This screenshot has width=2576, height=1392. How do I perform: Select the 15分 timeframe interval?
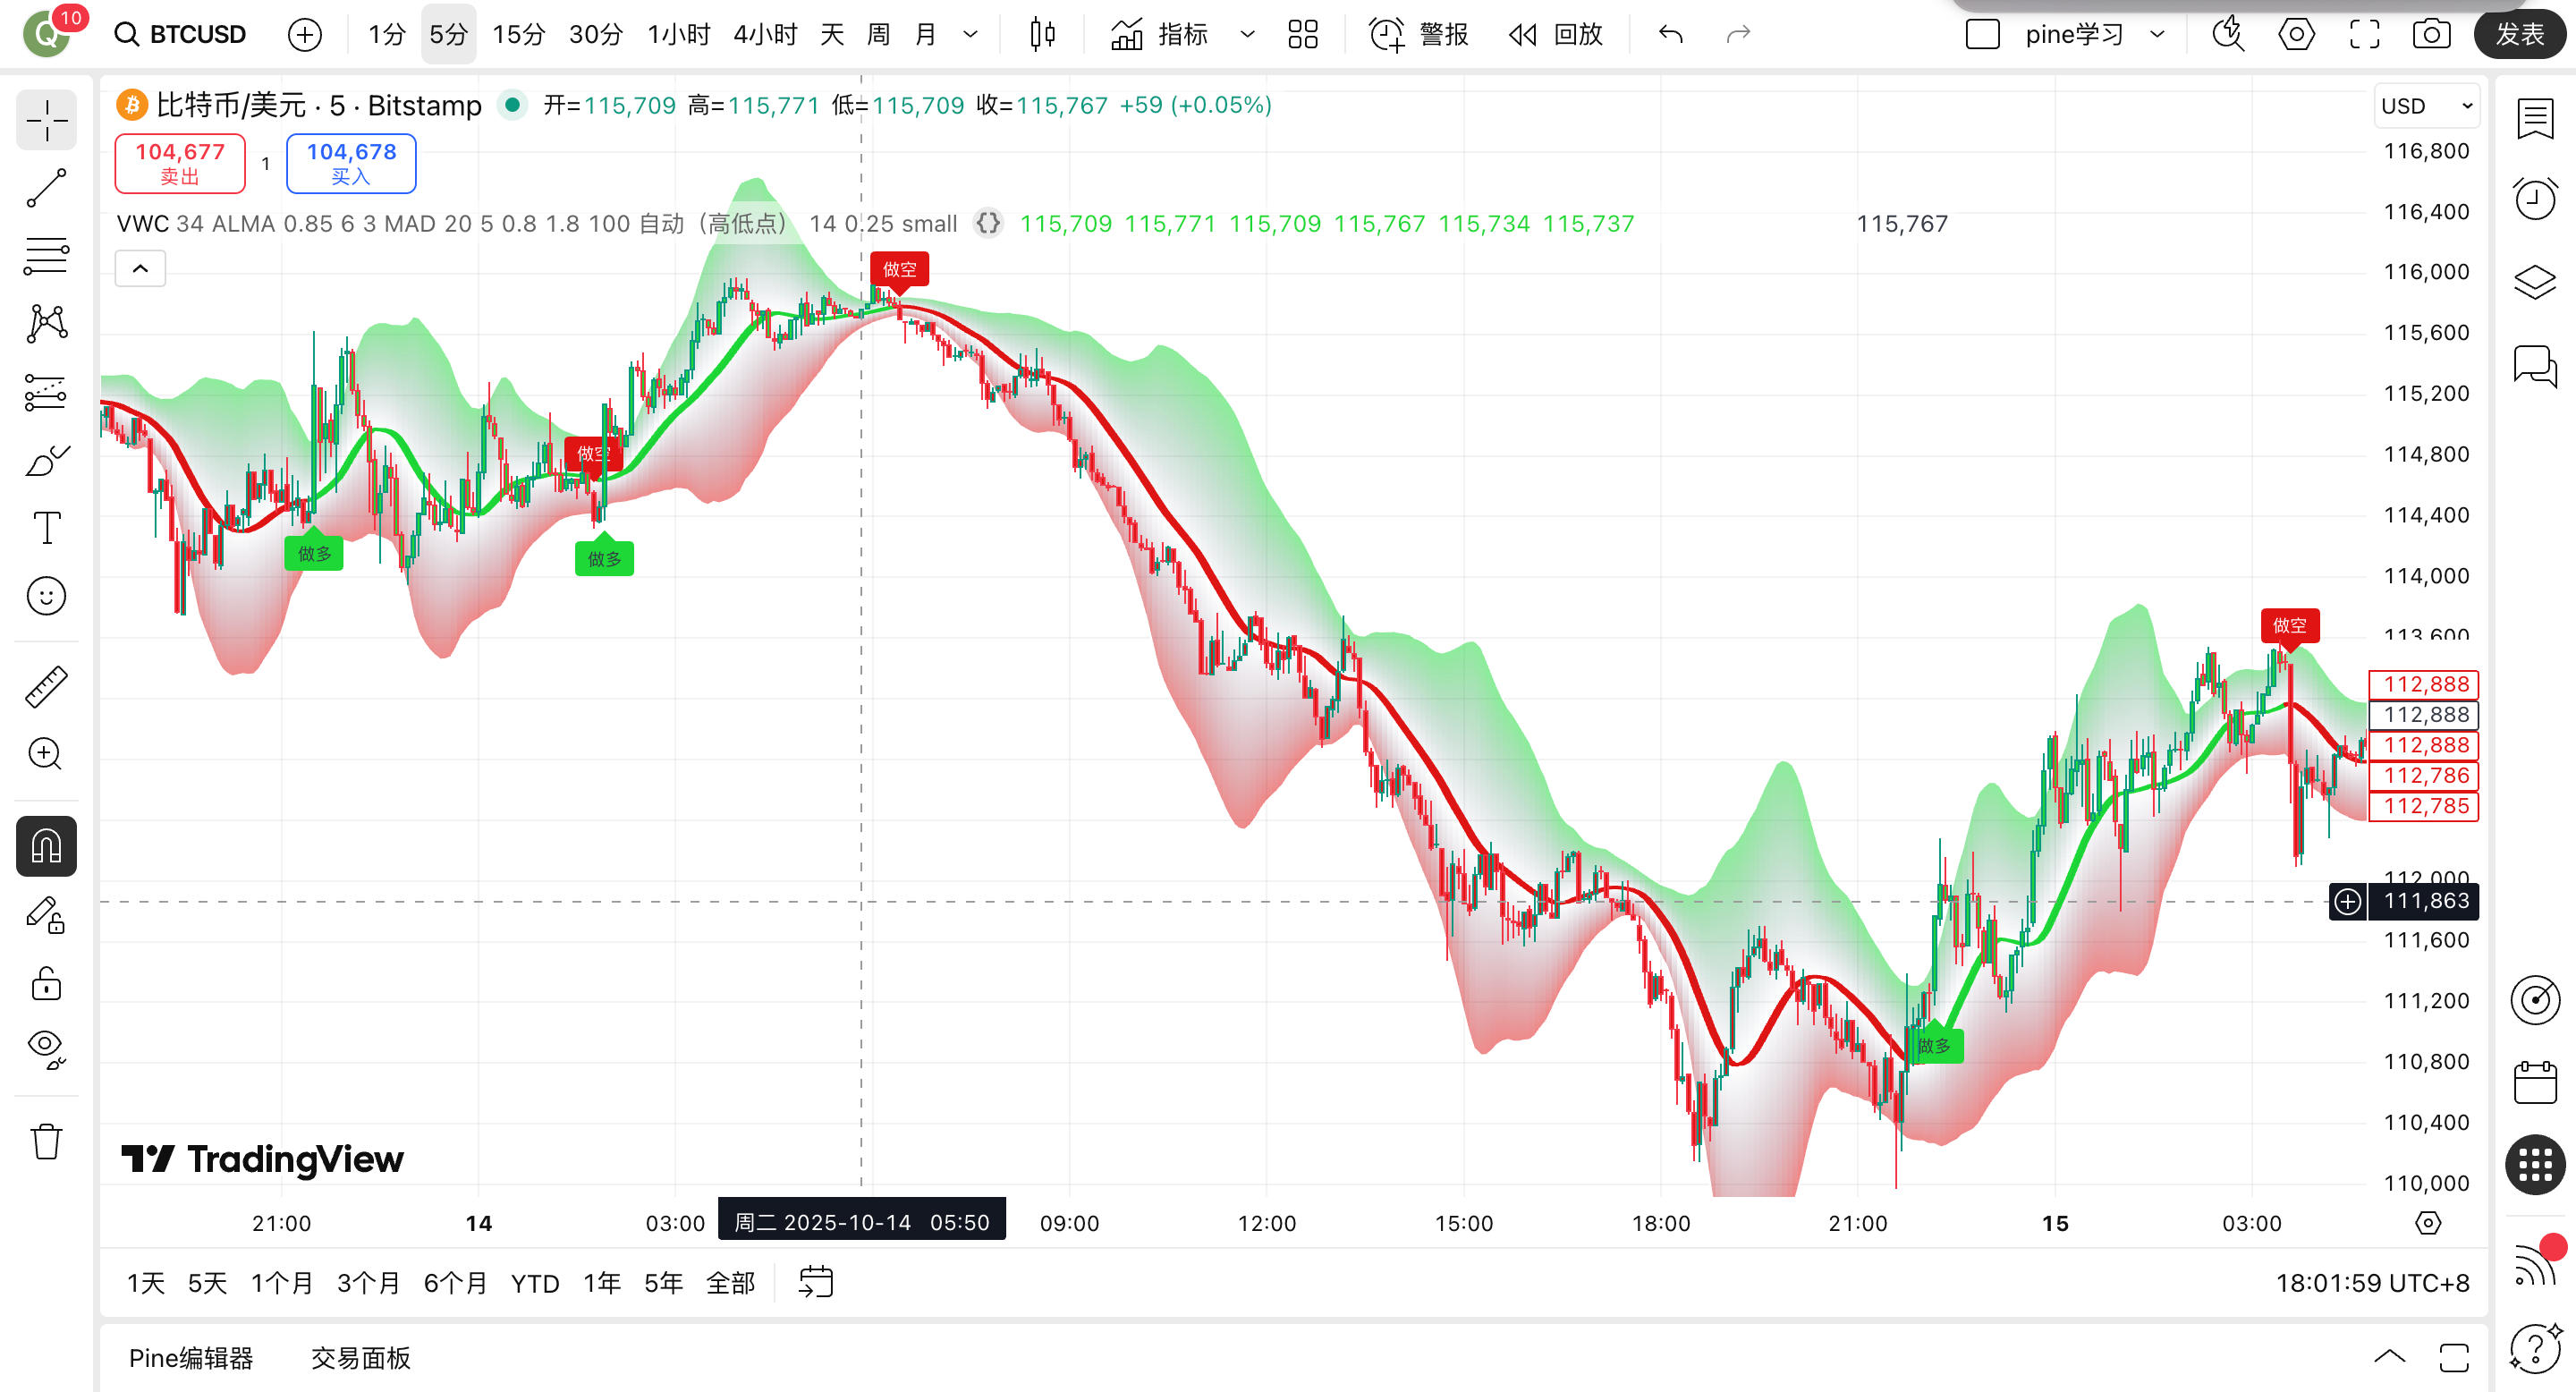click(518, 34)
